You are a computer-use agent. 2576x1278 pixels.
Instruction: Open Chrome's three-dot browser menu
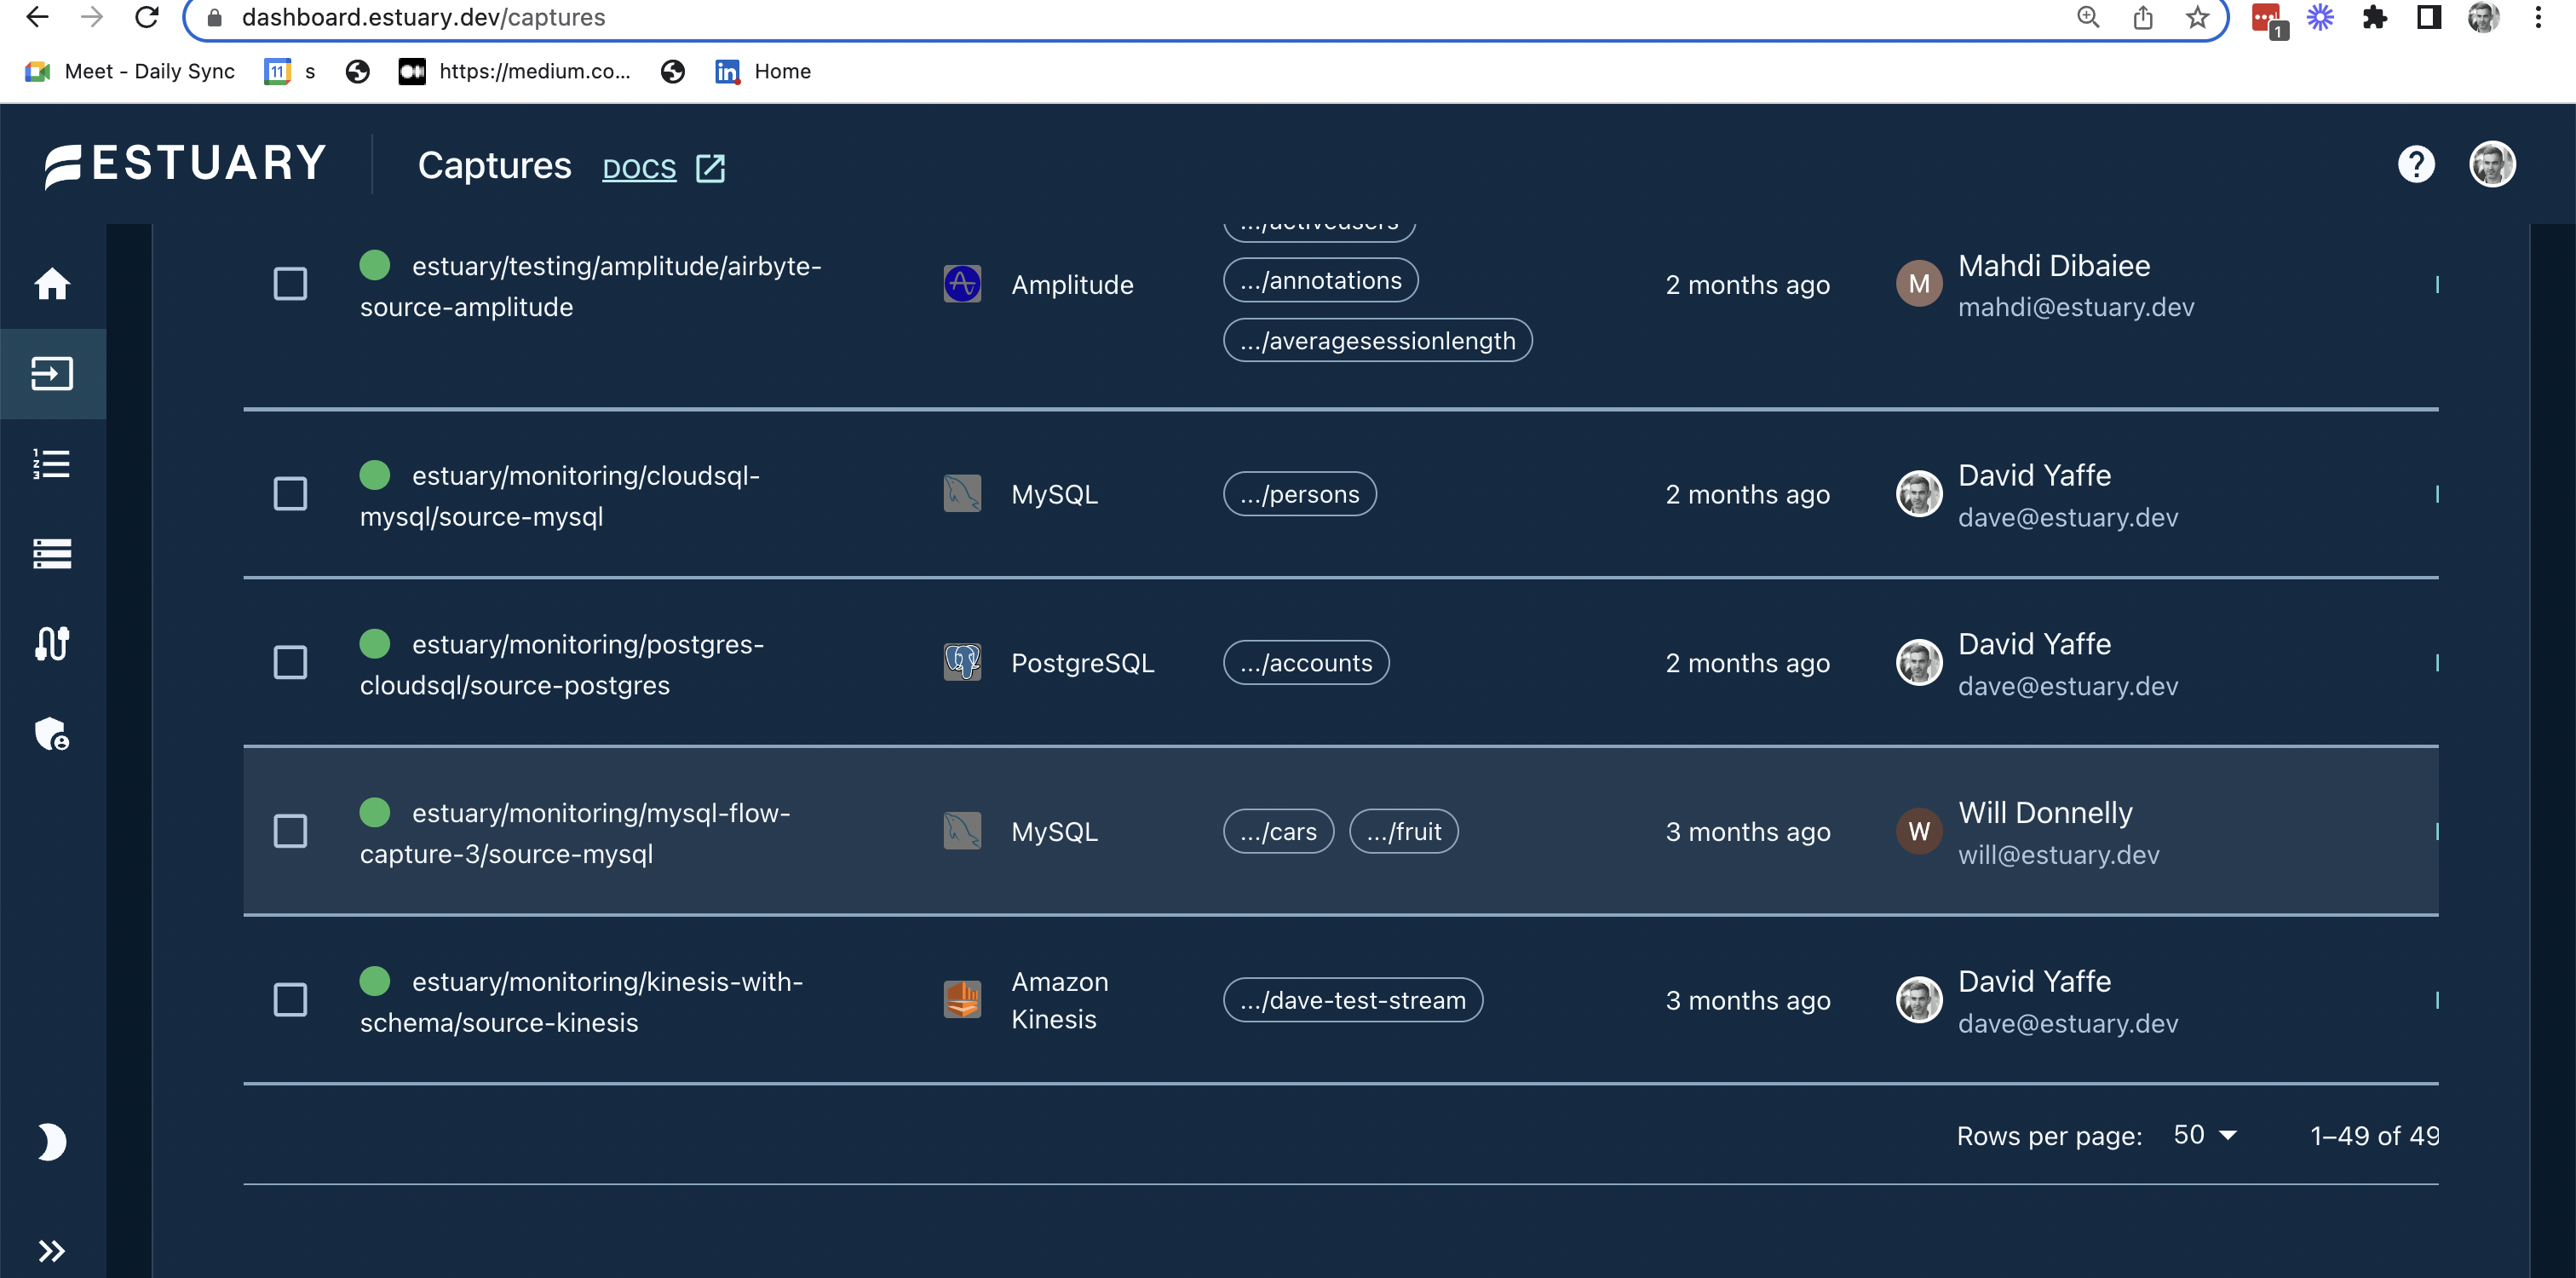tap(2538, 17)
